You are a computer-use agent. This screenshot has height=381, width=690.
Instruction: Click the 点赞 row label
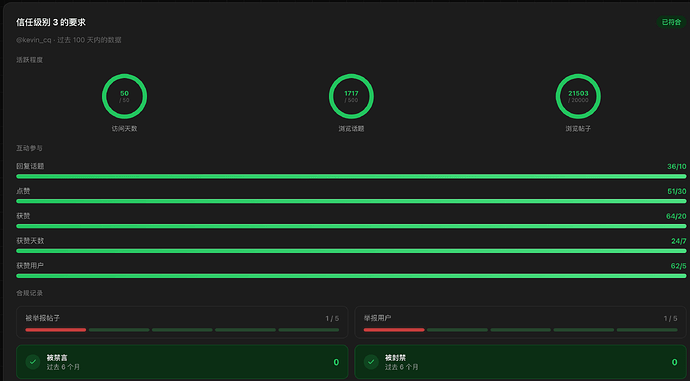point(23,191)
